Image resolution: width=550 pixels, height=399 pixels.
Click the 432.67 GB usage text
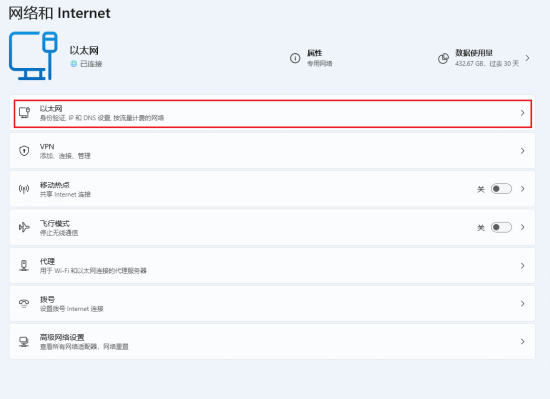[x=487, y=63]
